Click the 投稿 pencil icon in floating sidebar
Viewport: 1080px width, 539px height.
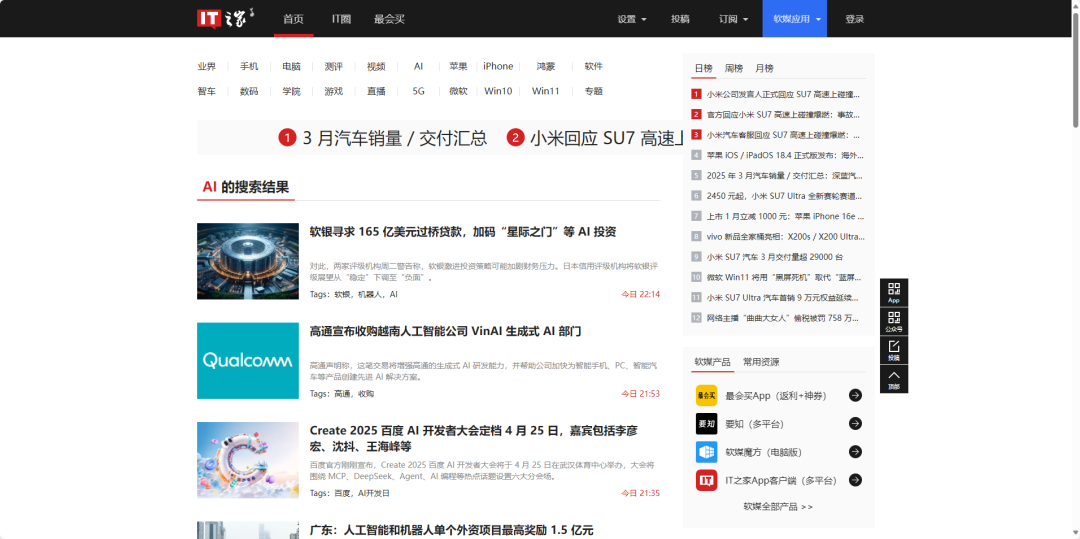(893, 350)
